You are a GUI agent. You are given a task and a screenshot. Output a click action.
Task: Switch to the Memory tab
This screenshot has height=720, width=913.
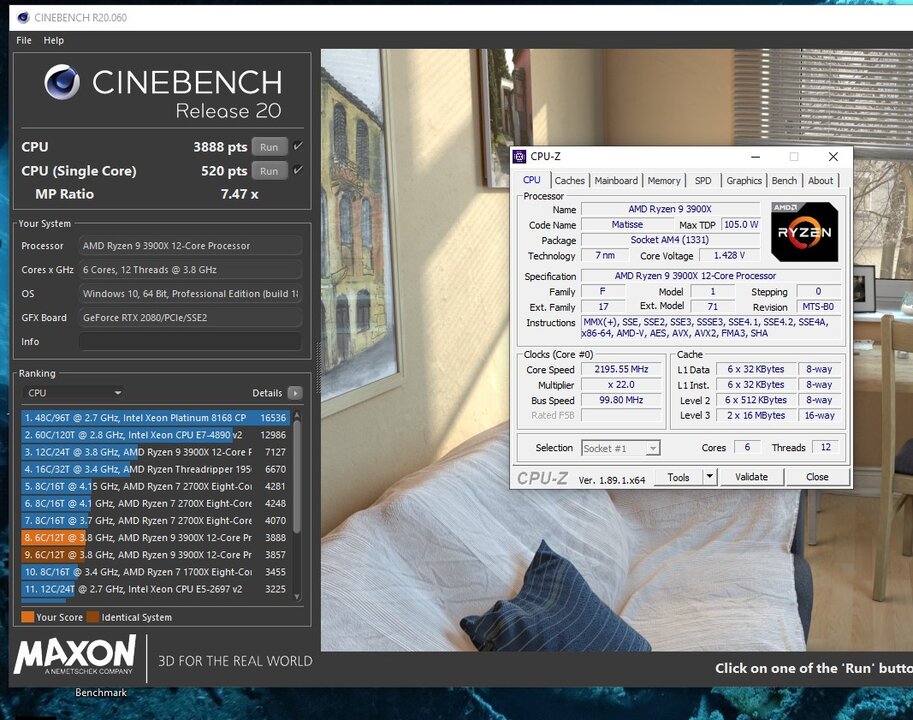point(664,180)
